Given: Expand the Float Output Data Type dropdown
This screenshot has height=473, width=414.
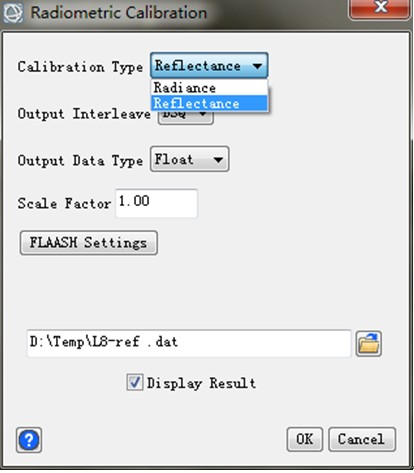Looking at the screenshot, I should pos(190,159).
